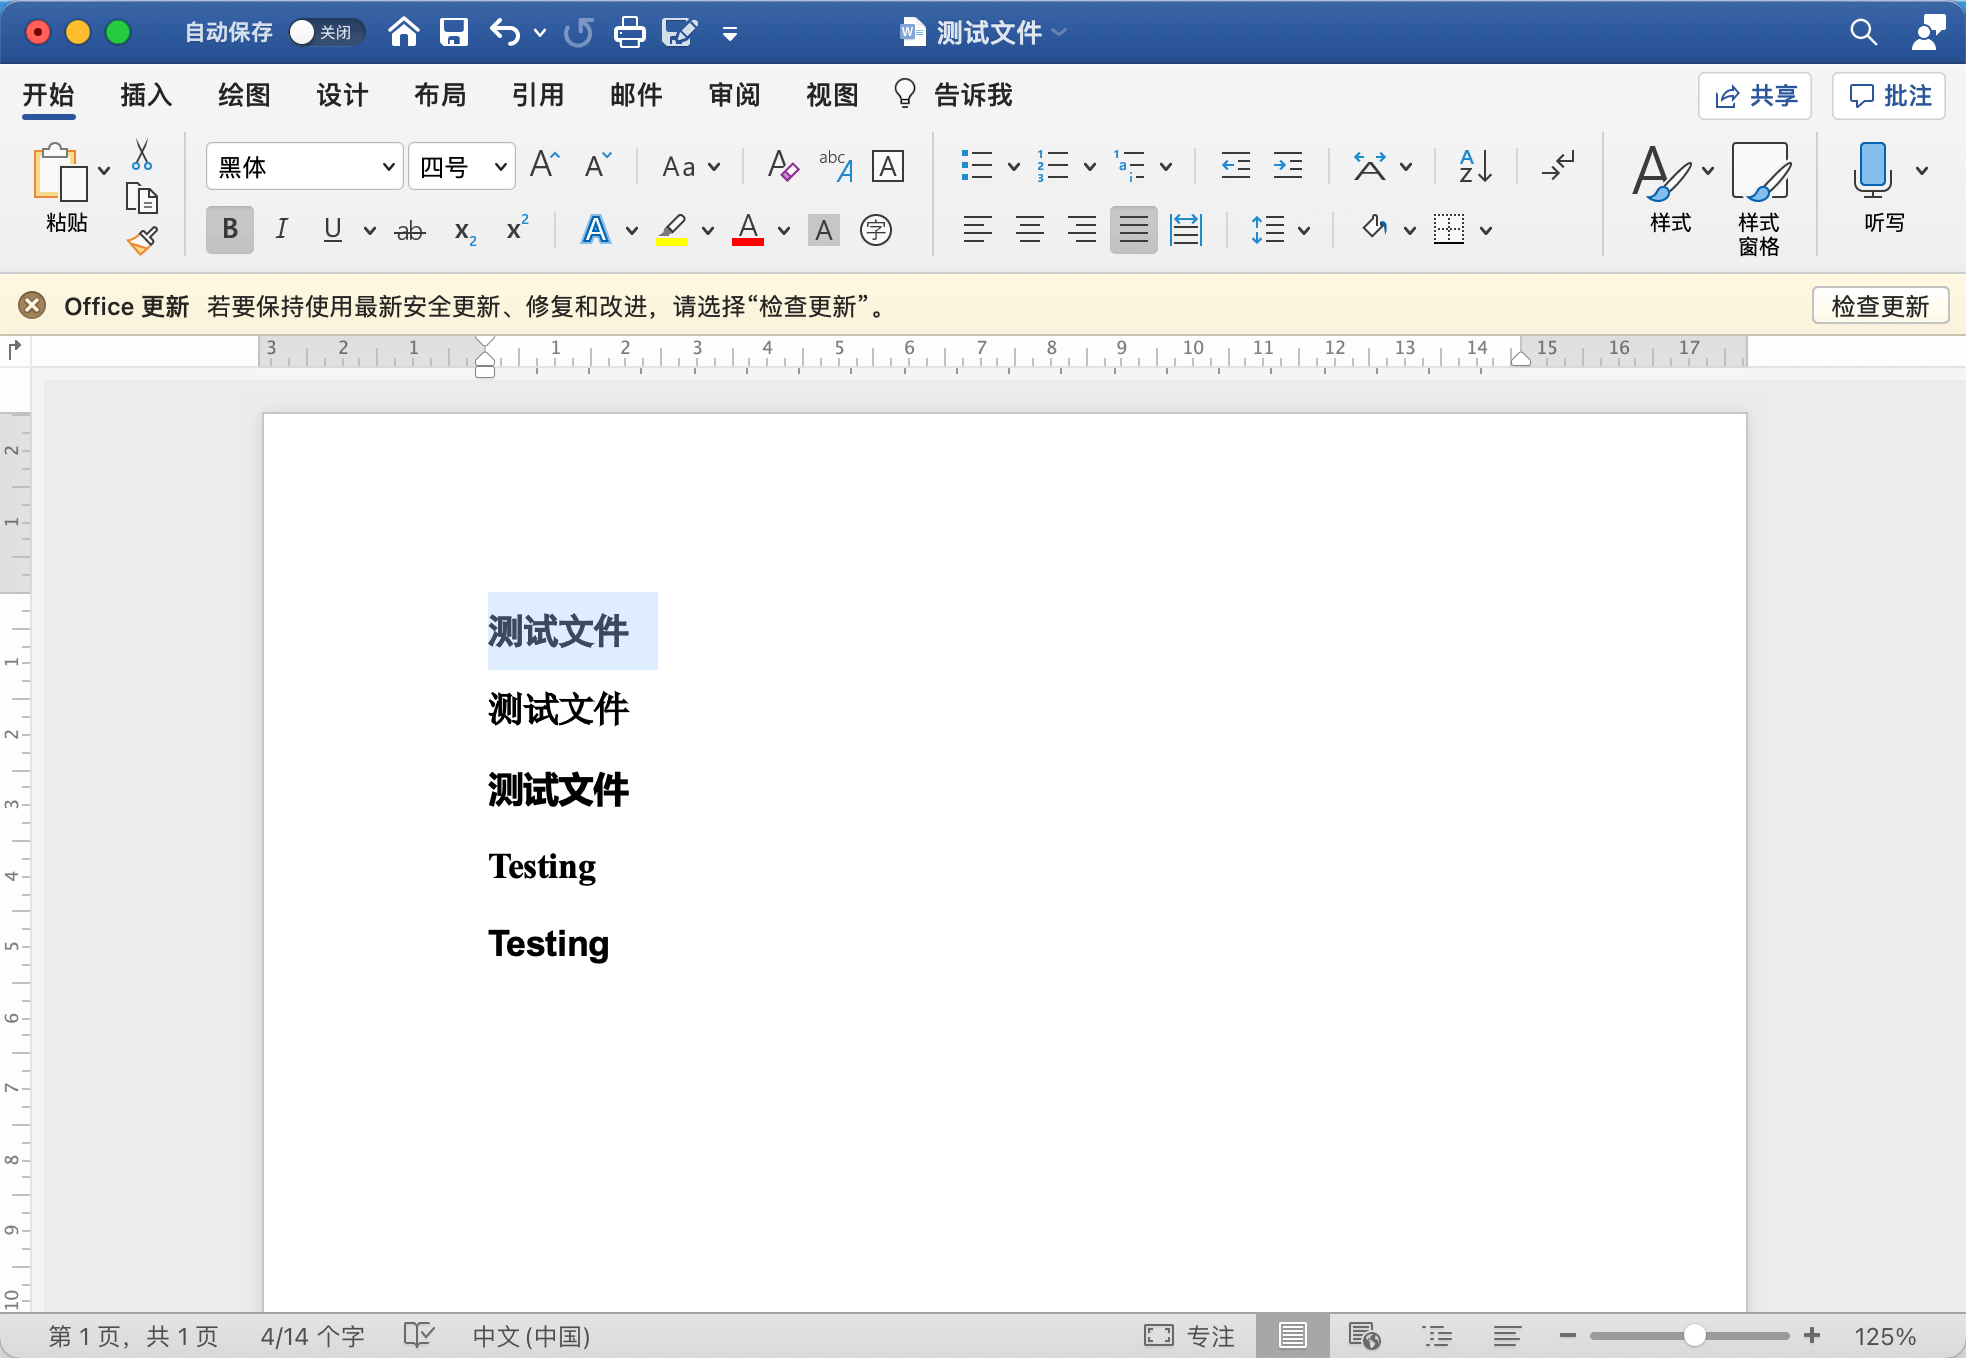Search the document with the magnifier icon
The height and width of the screenshot is (1358, 1966).
[1863, 32]
